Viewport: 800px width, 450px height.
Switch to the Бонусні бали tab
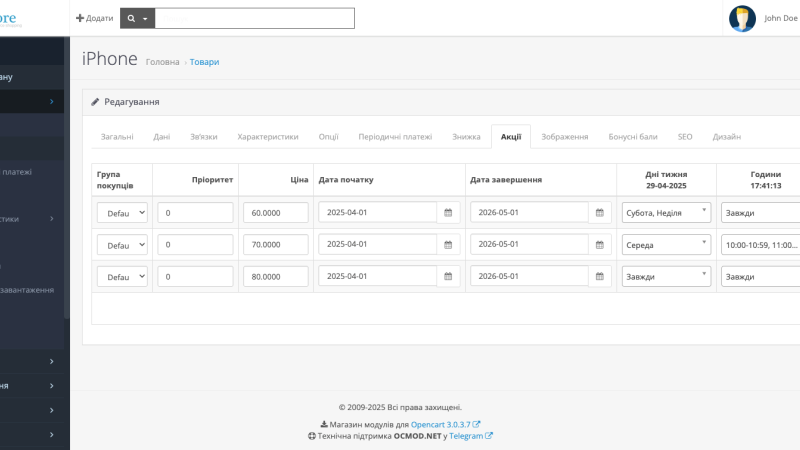[x=633, y=137]
